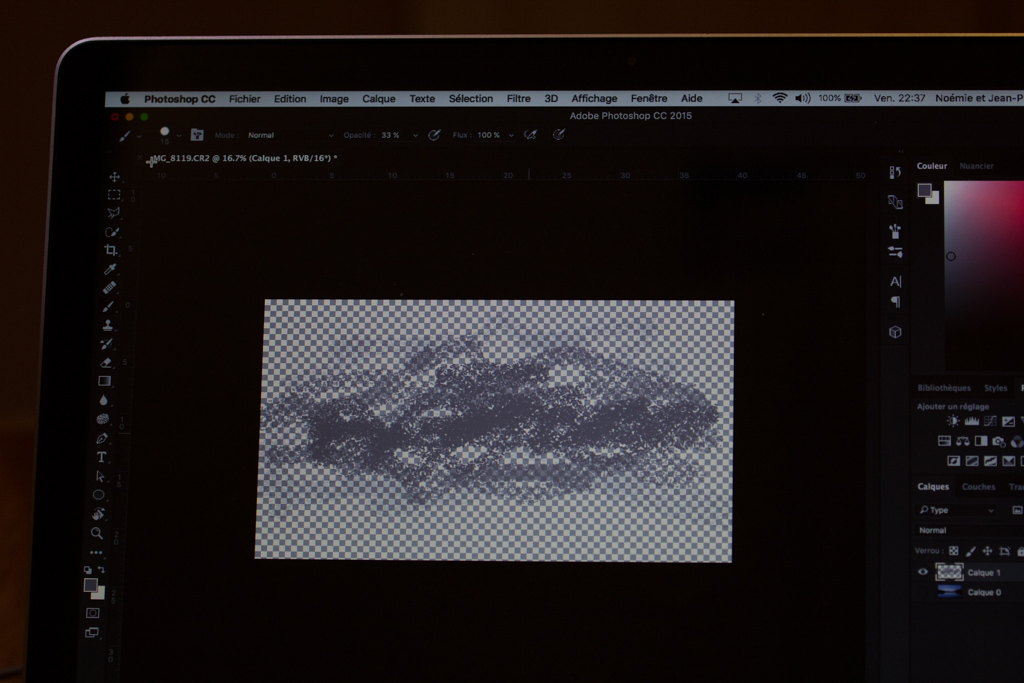Open the Wi-Fi status menu
Screen dimensions: 1024x683
click(780, 98)
